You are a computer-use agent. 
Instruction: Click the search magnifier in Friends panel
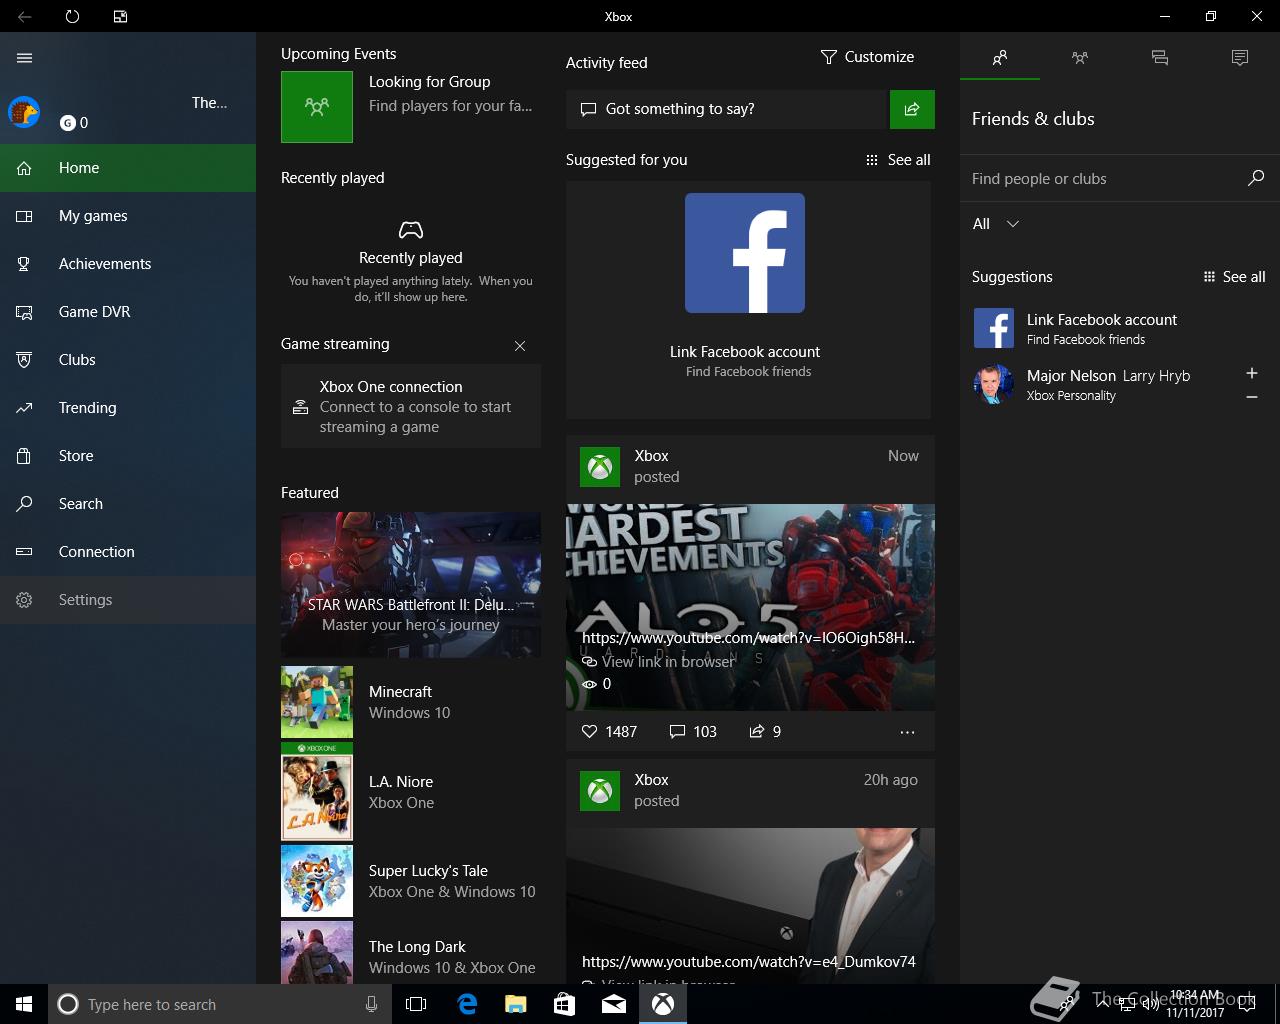tap(1256, 178)
